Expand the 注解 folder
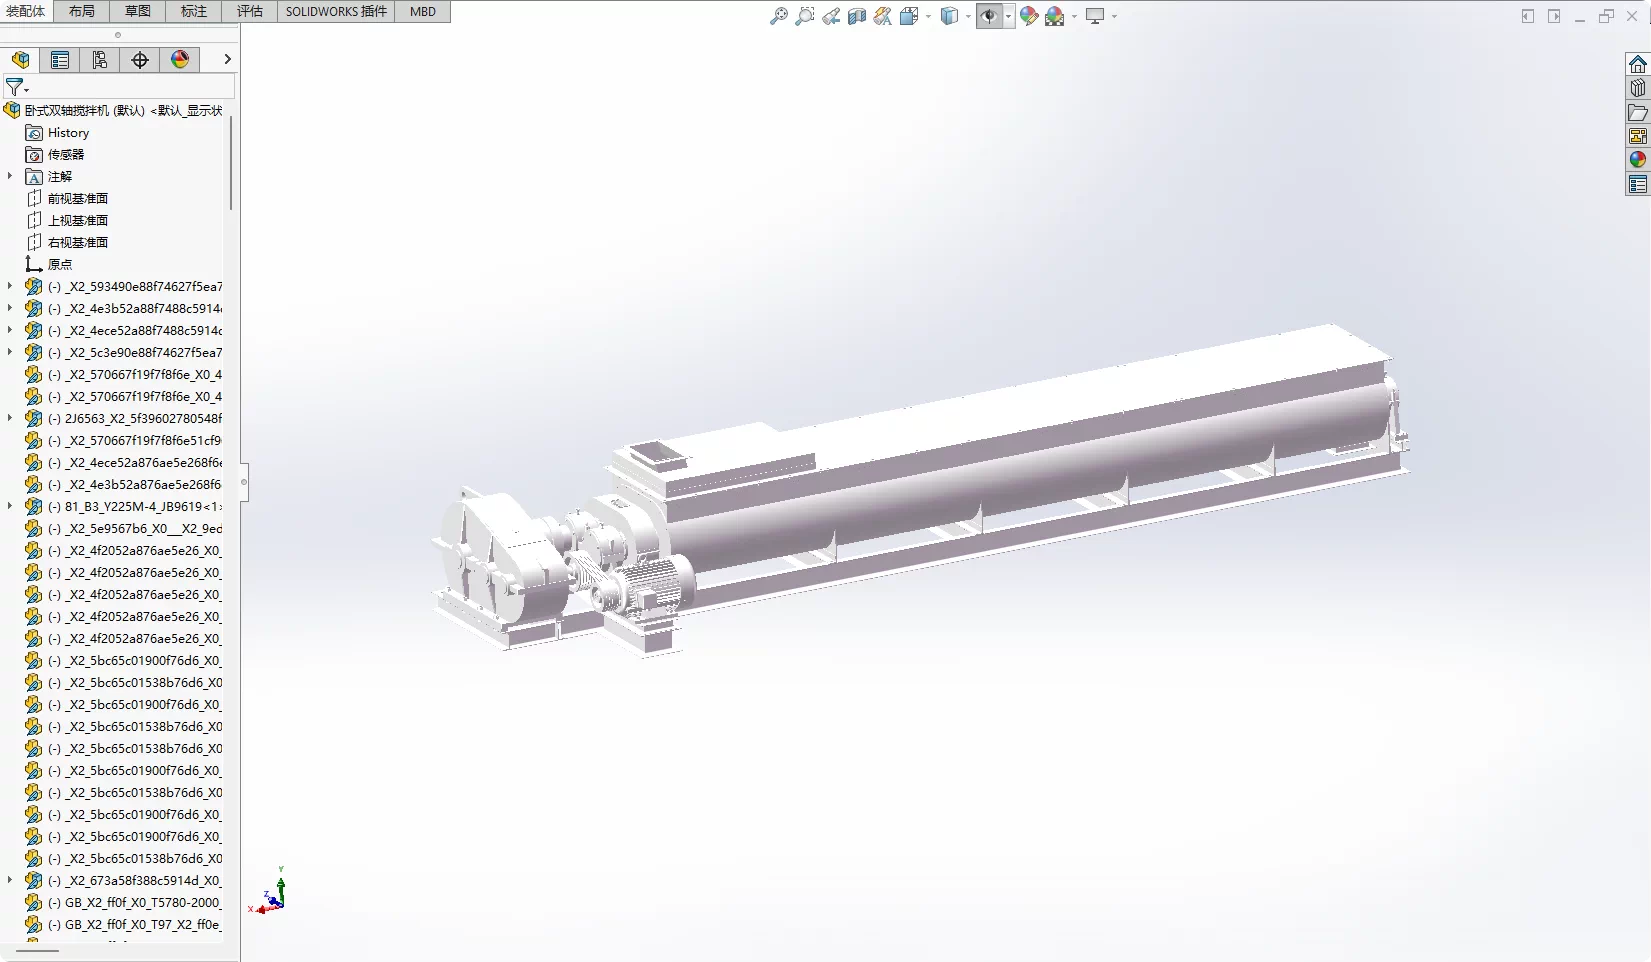Screen dimensions: 1651x962 click(10, 176)
